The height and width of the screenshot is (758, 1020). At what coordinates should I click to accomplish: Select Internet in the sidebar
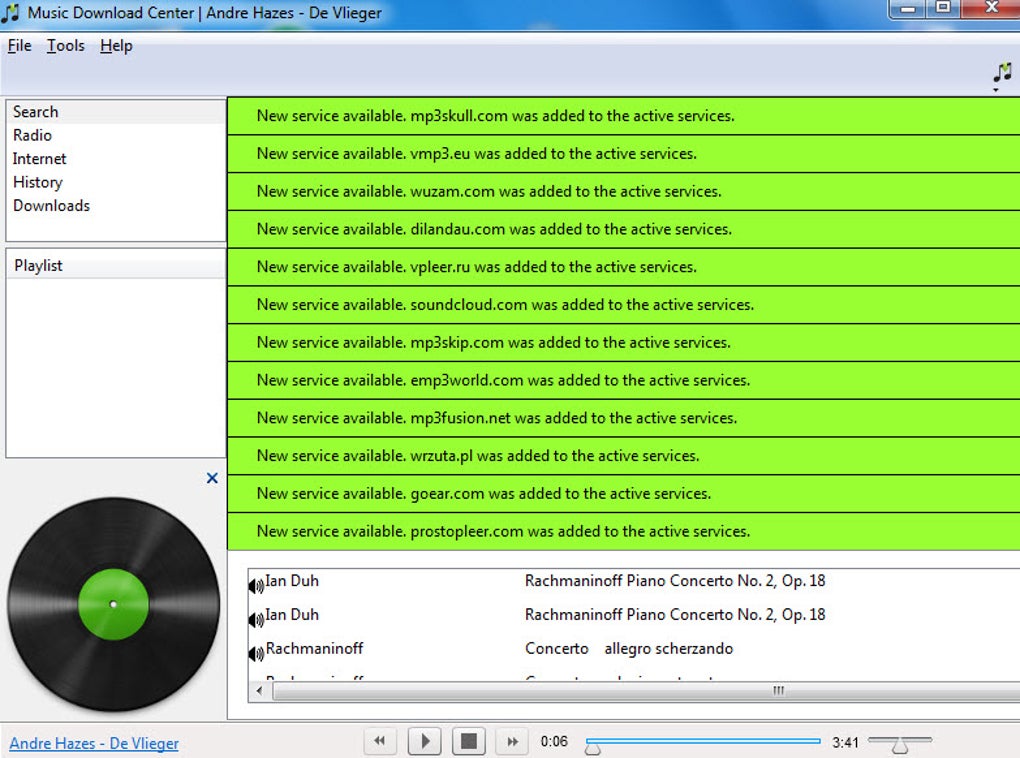click(x=116, y=159)
